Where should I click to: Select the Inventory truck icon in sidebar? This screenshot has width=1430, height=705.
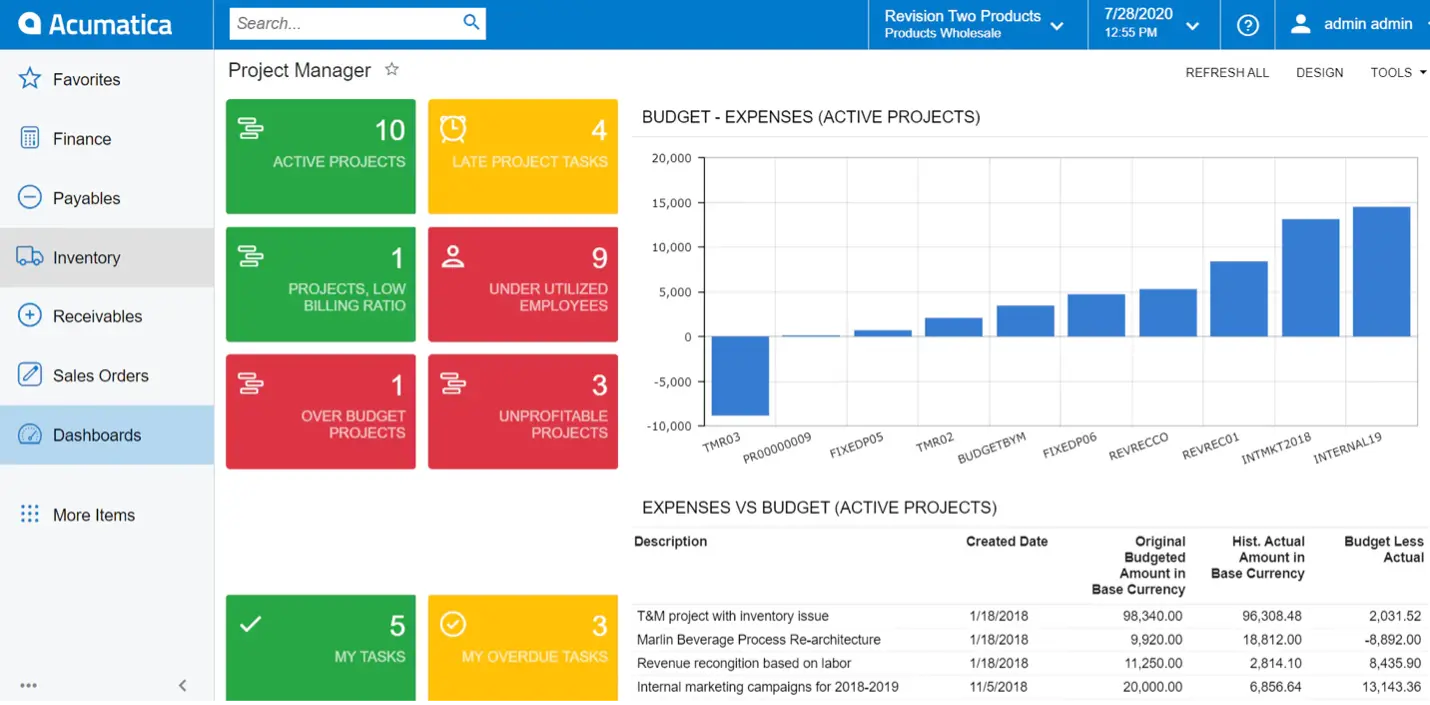pos(27,257)
